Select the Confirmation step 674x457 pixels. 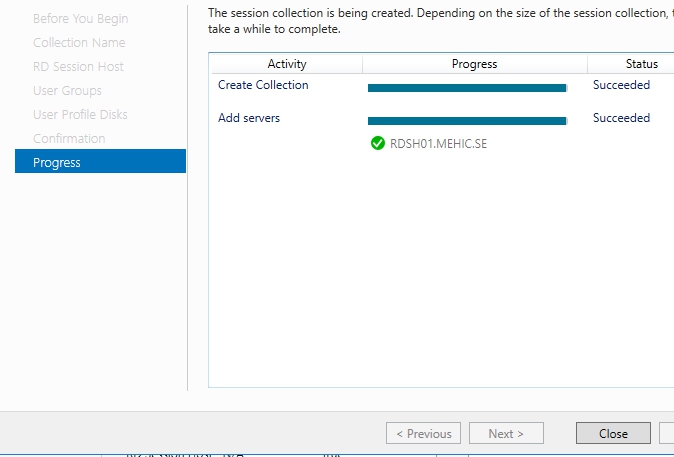(x=69, y=139)
